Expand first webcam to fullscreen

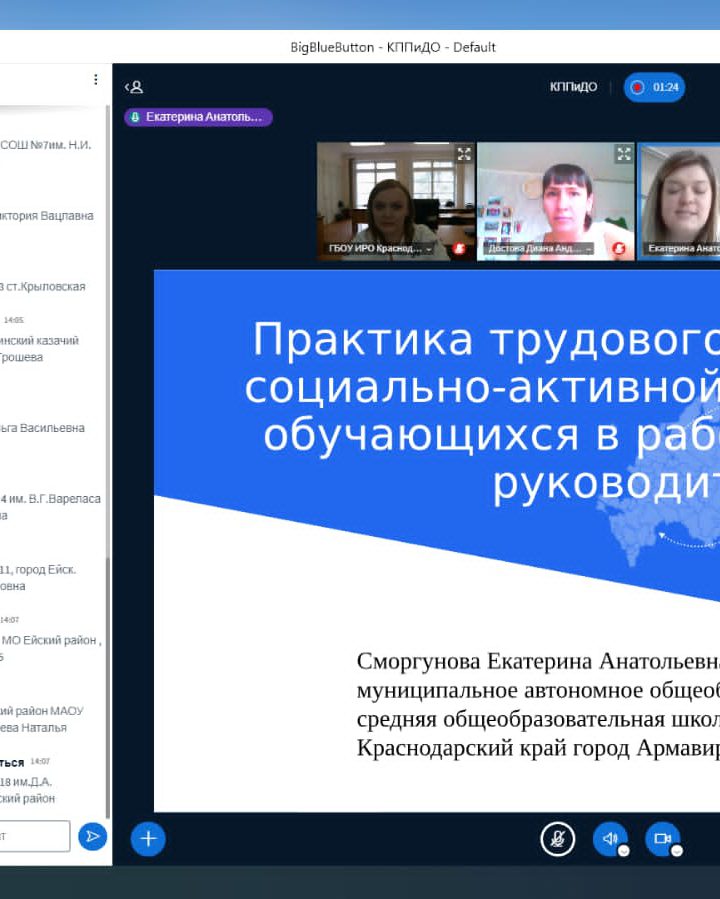pyautogui.click(x=464, y=153)
